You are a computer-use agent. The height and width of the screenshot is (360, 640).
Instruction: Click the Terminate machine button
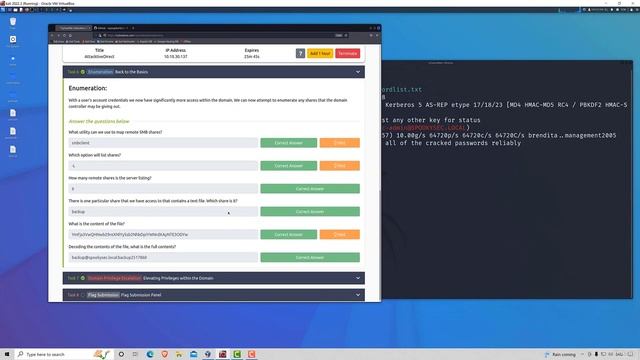point(347,53)
